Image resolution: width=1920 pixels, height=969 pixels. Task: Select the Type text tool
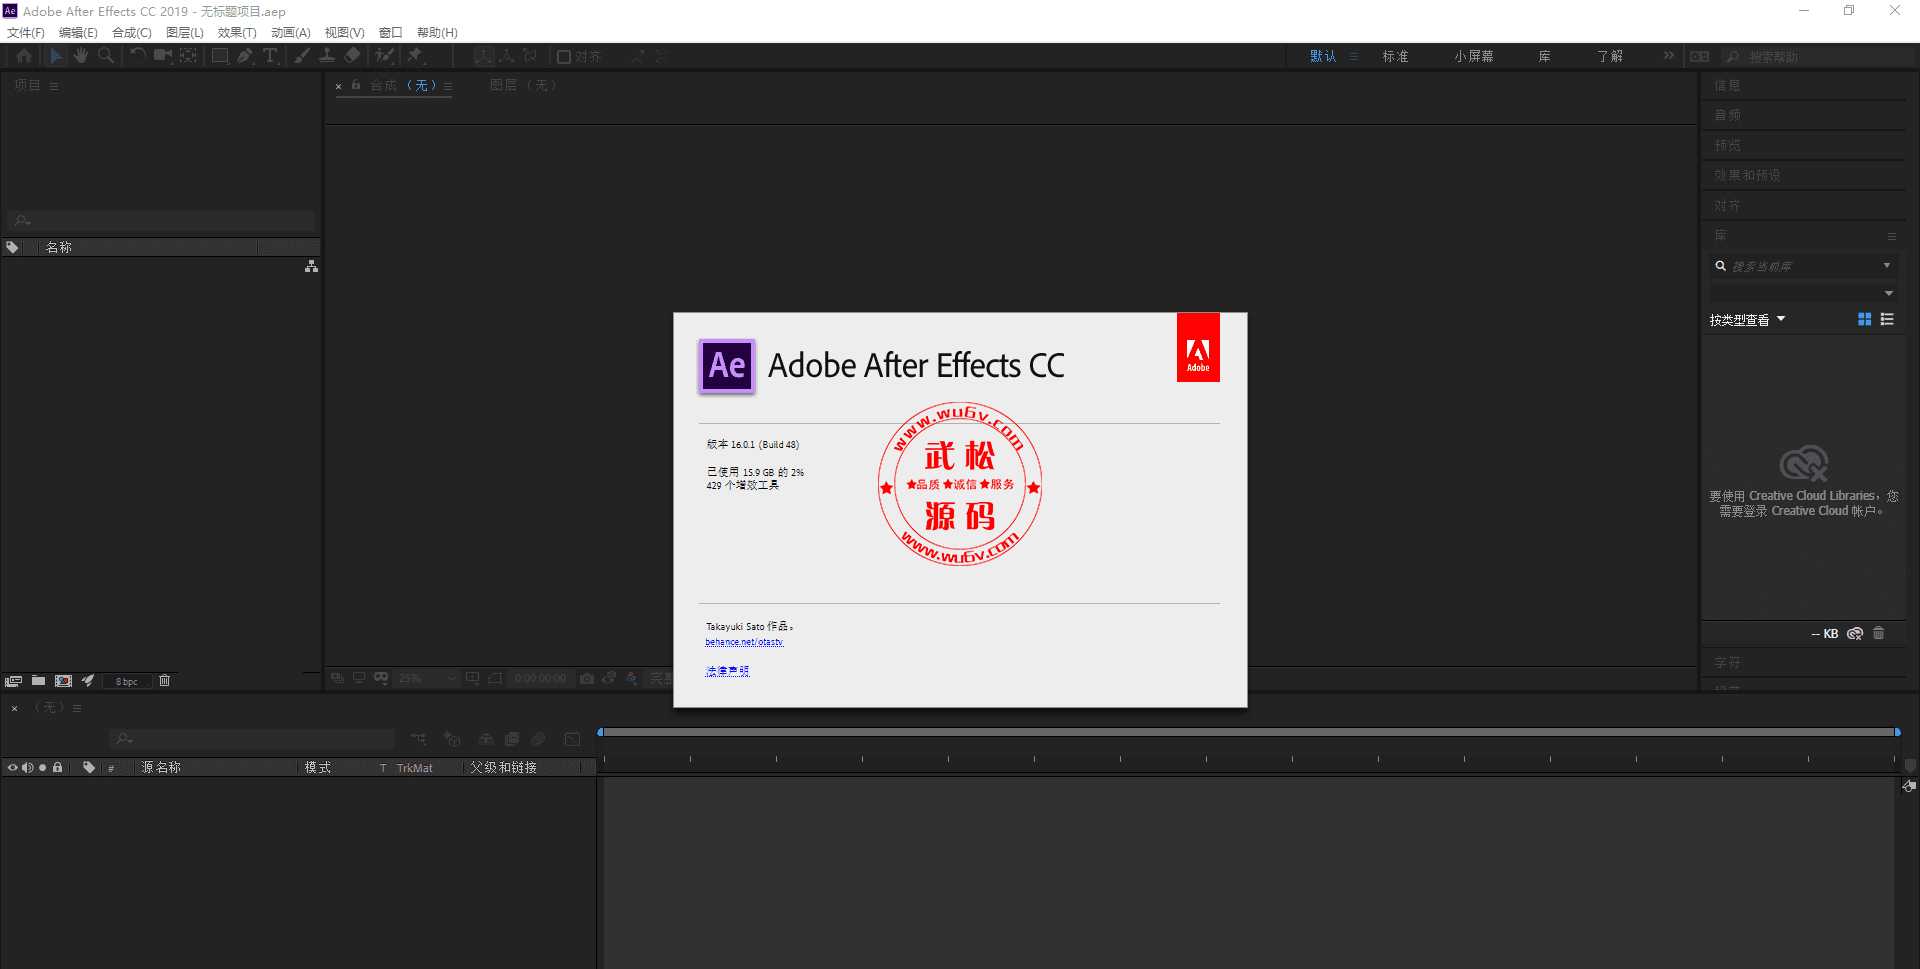pyautogui.click(x=270, y=56)
